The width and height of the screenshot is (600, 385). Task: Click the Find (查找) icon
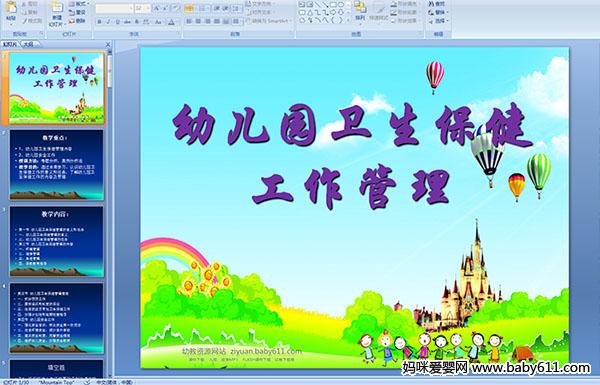(x=436, y=4)
